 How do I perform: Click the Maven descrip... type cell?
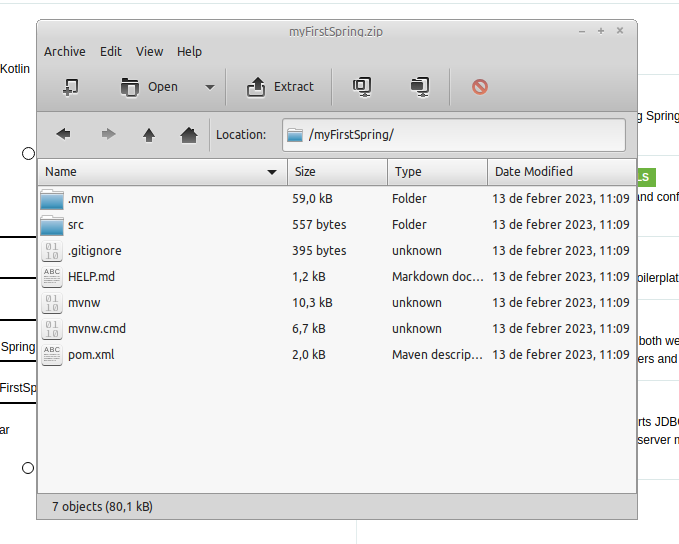[437, 355]
